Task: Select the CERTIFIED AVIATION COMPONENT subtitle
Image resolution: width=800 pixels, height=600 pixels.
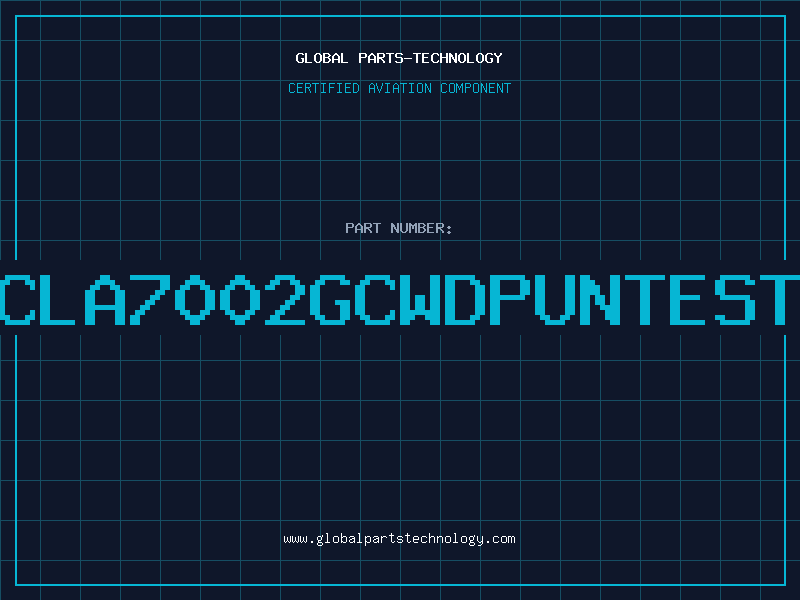Action: 399,88
